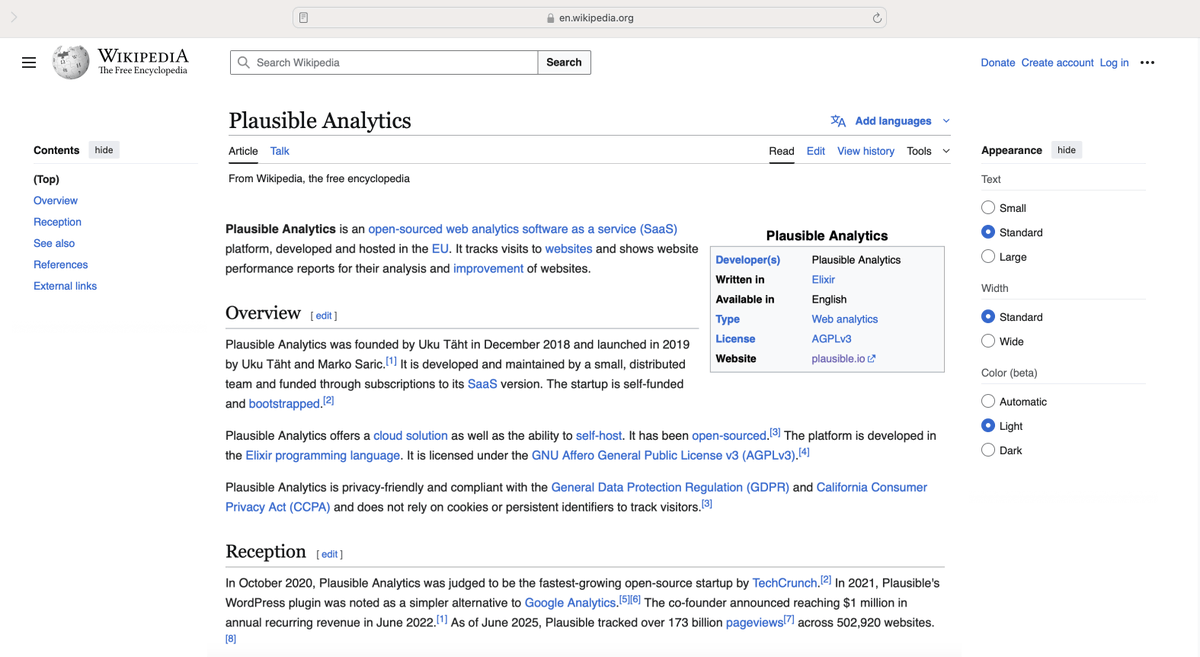The image size is (1200, 657).
Task: Click the reader view icon in address bar
Action: point(304,18)
